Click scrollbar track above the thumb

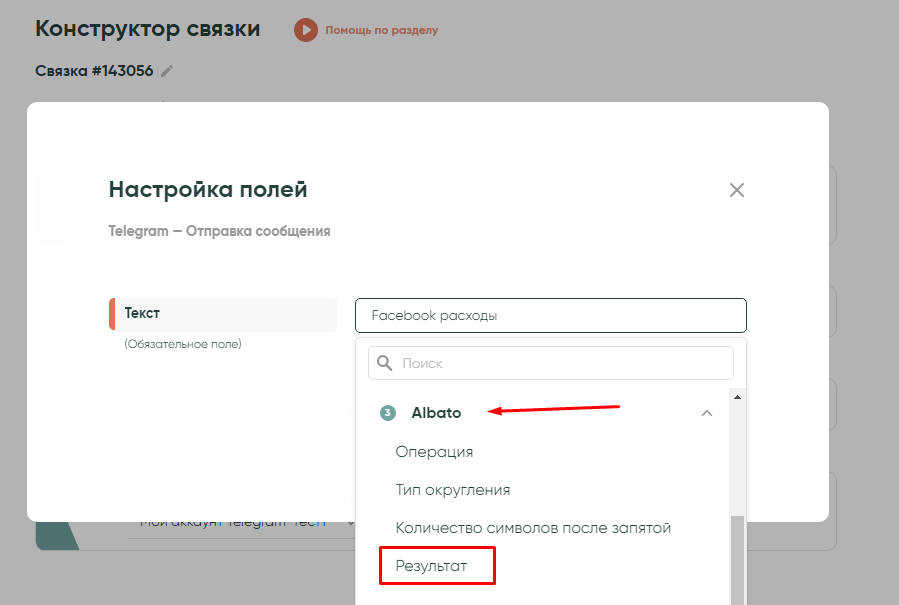point(738,460)
